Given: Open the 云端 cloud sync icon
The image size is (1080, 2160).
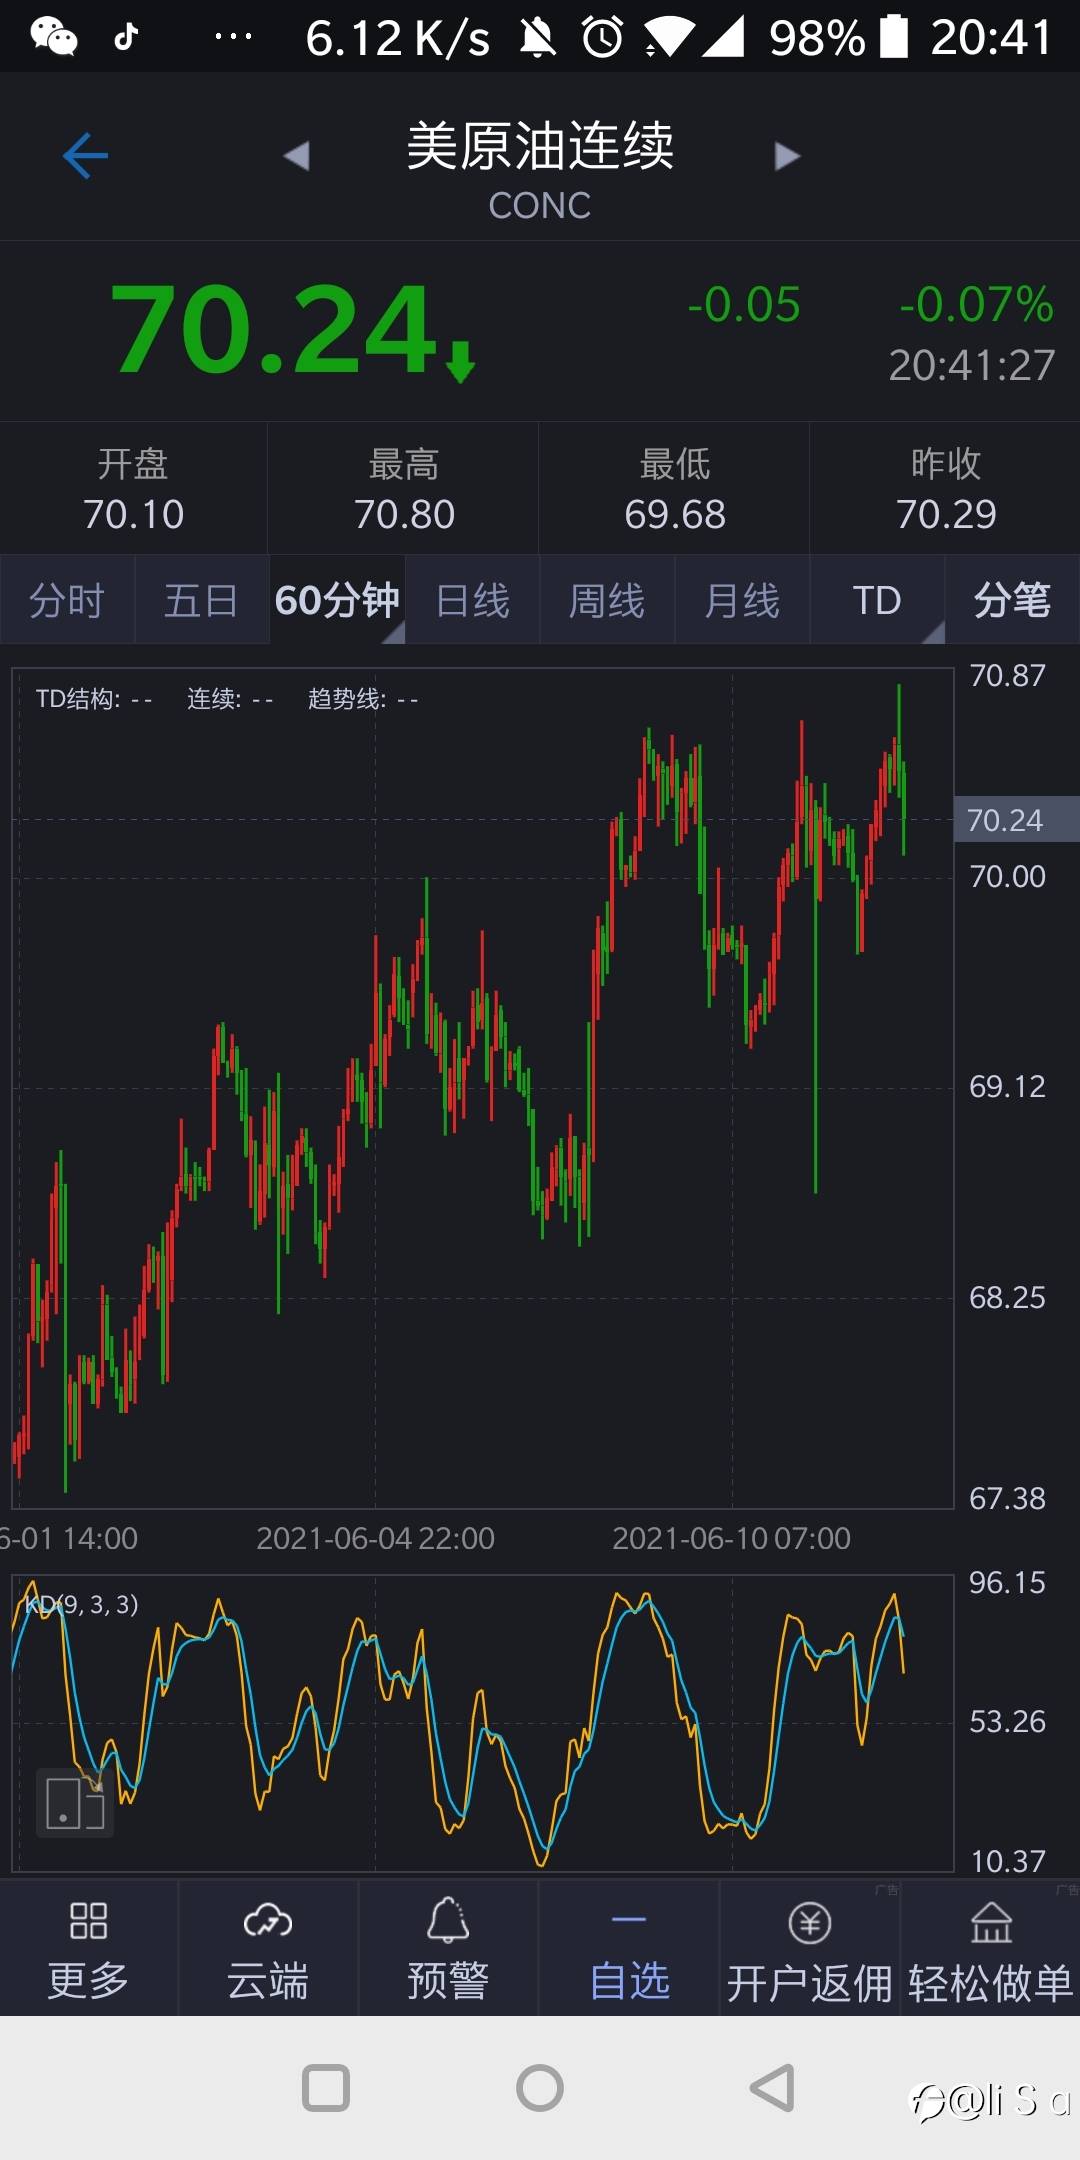Looking at the screenshot, I should (267, 1921).
